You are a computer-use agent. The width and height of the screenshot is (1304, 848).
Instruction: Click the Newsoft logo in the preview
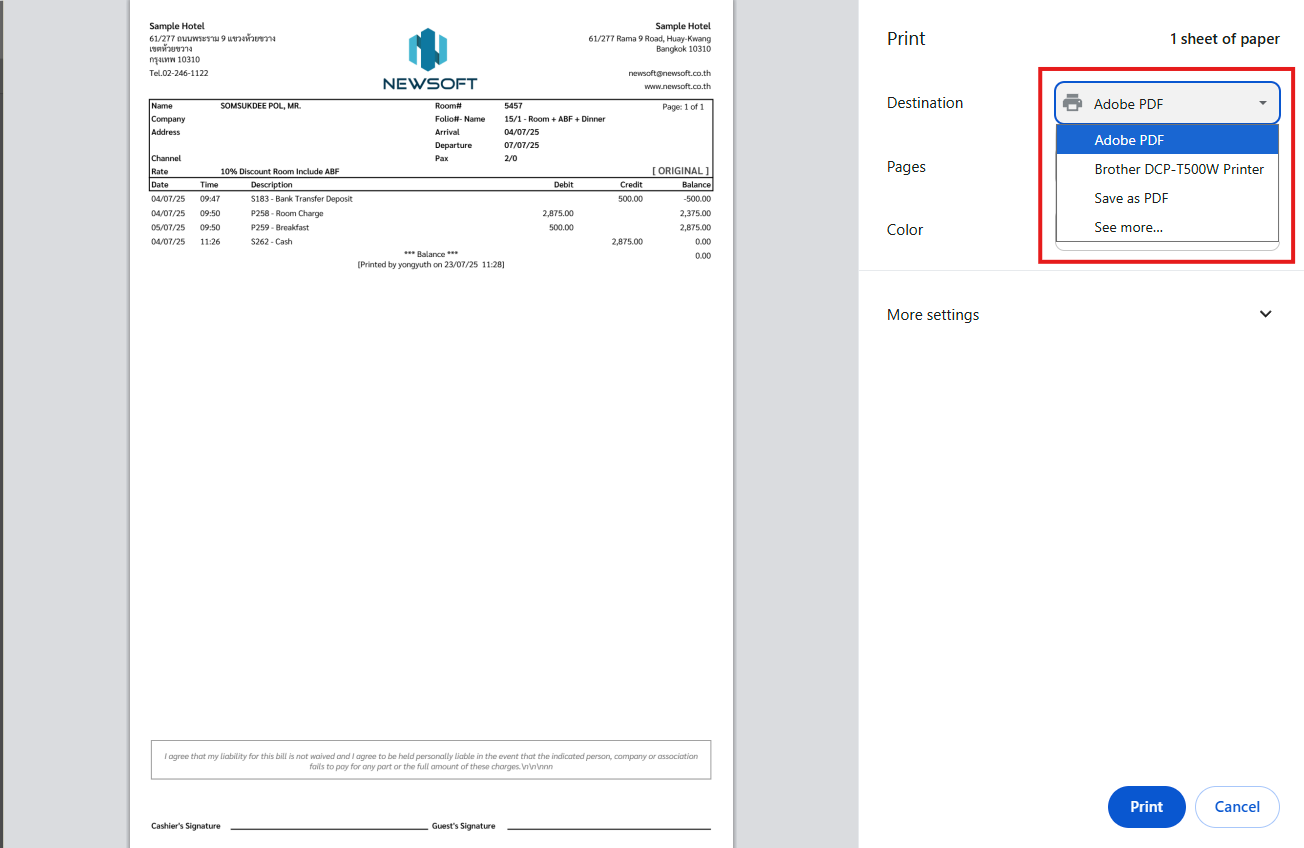tap(429, 60)
